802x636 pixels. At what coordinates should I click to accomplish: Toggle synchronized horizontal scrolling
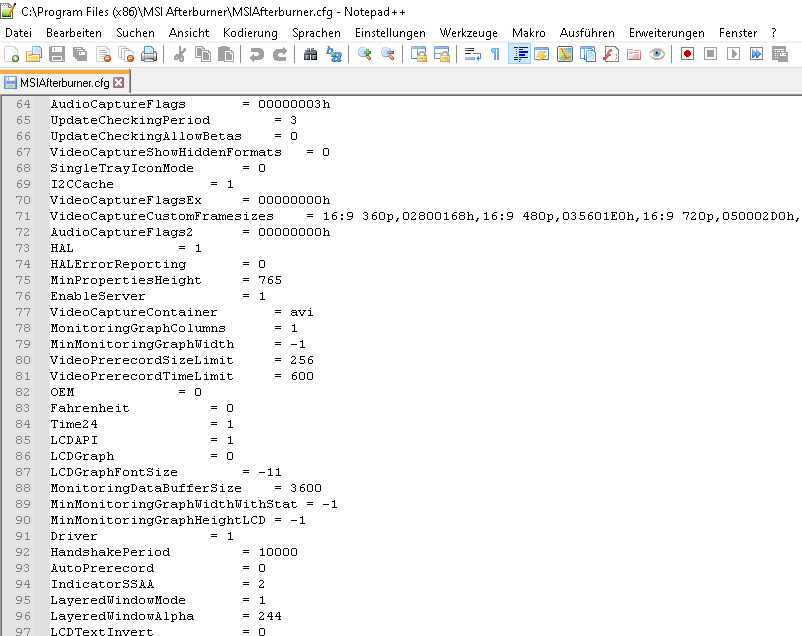tap(441, 54)
